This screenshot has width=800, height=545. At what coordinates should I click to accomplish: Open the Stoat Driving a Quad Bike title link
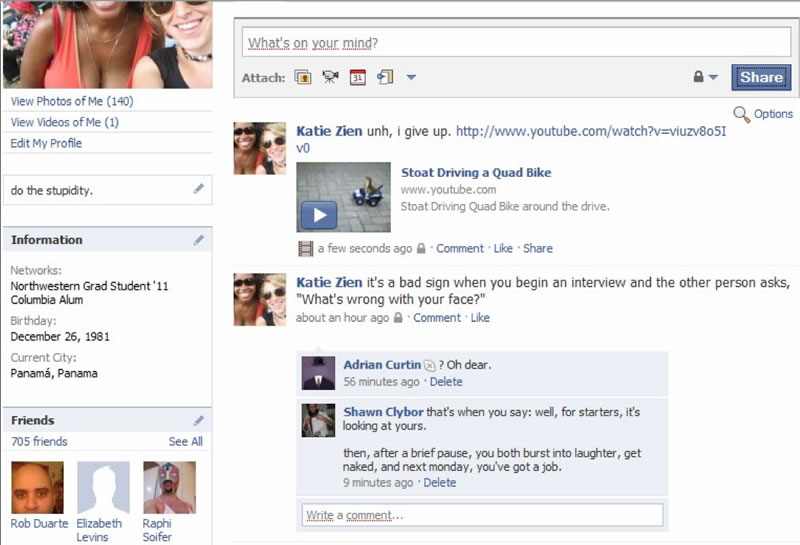click(476, 172)
